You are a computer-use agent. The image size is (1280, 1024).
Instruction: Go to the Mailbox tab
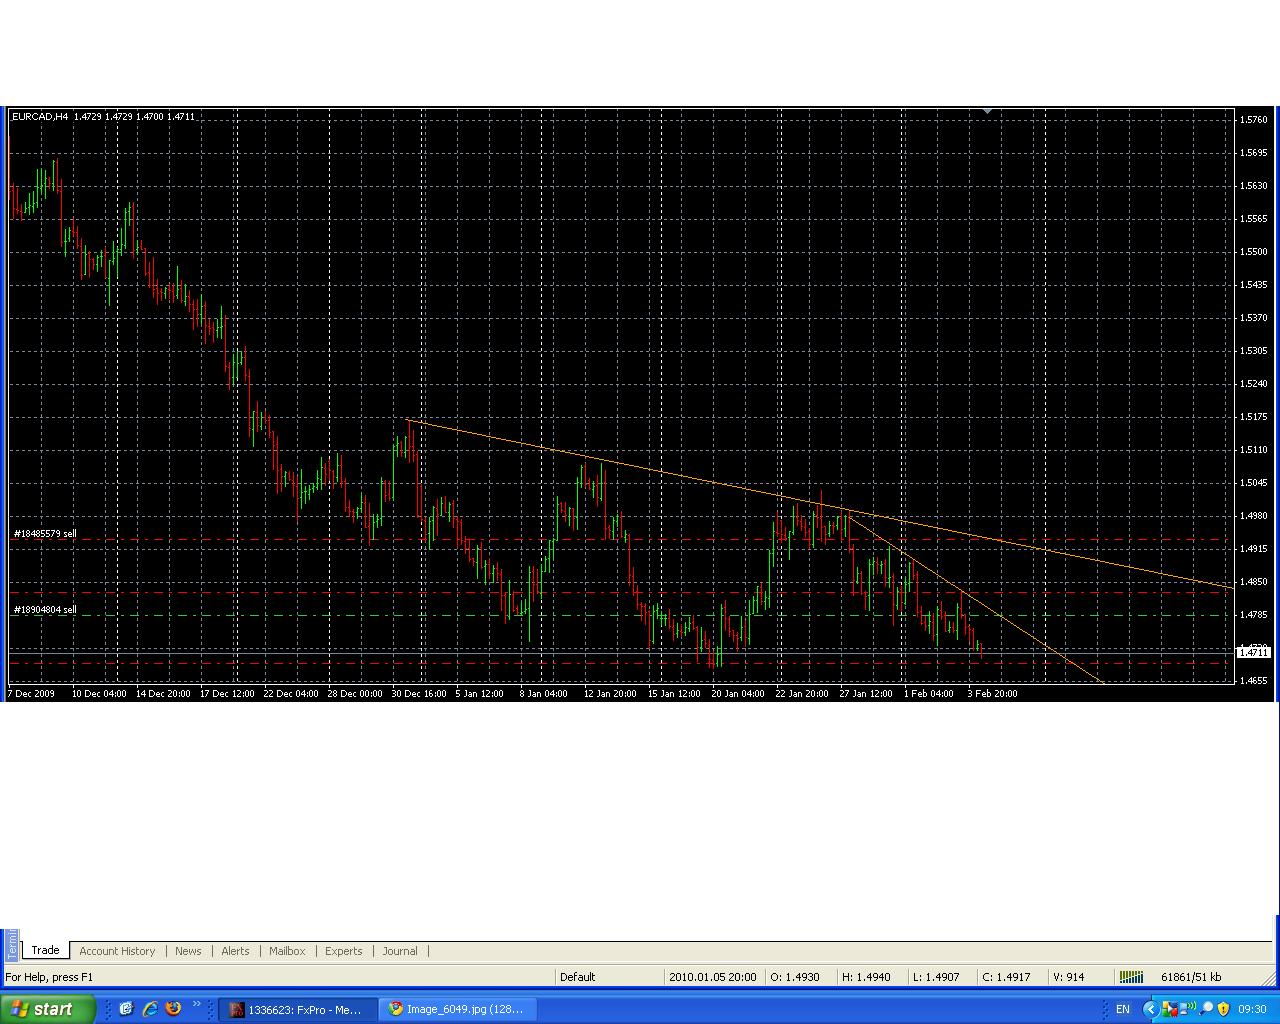tap(287, 951)
